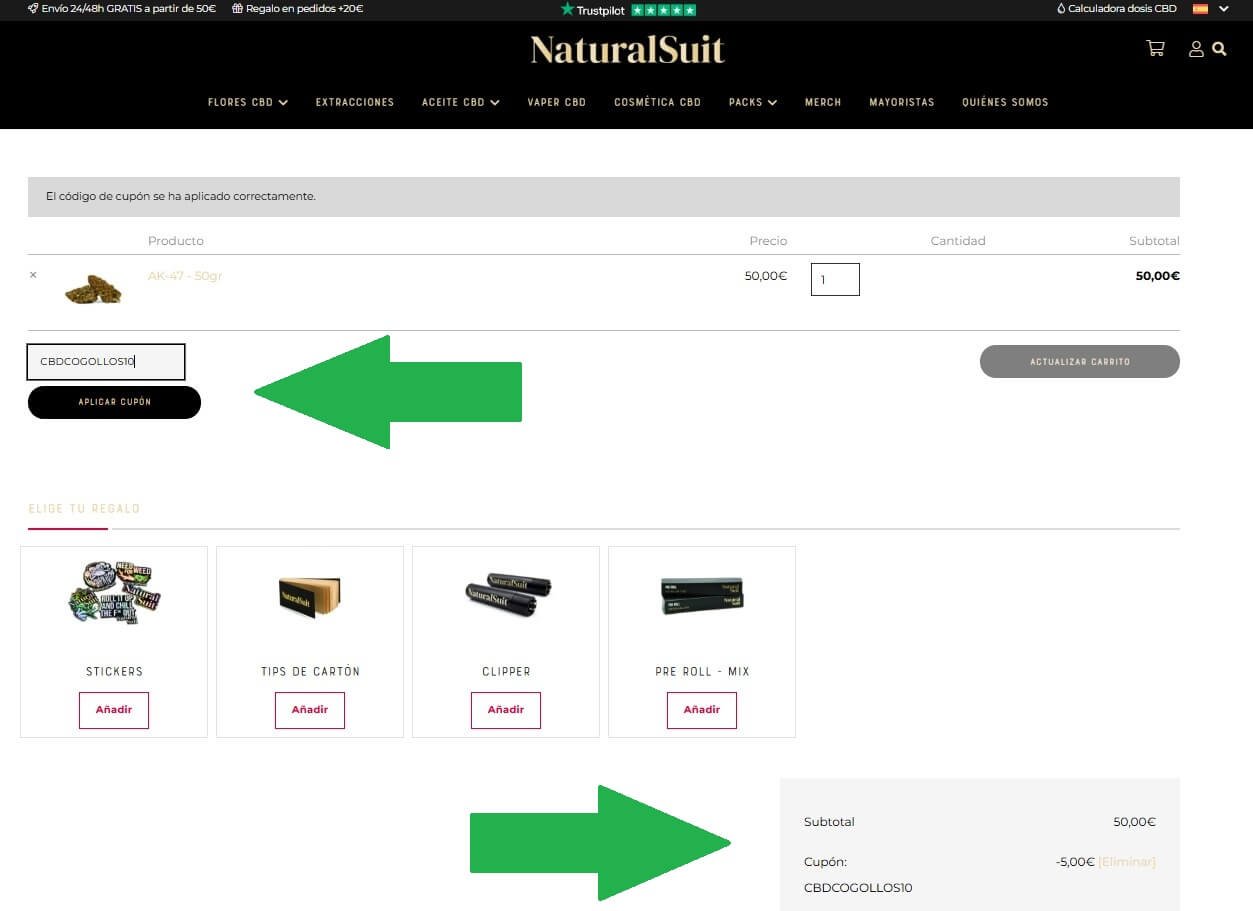Click the Spanish flag language icon
Screen dimensions: 1253x911
pyautogui.click(x=1200, y=9)
